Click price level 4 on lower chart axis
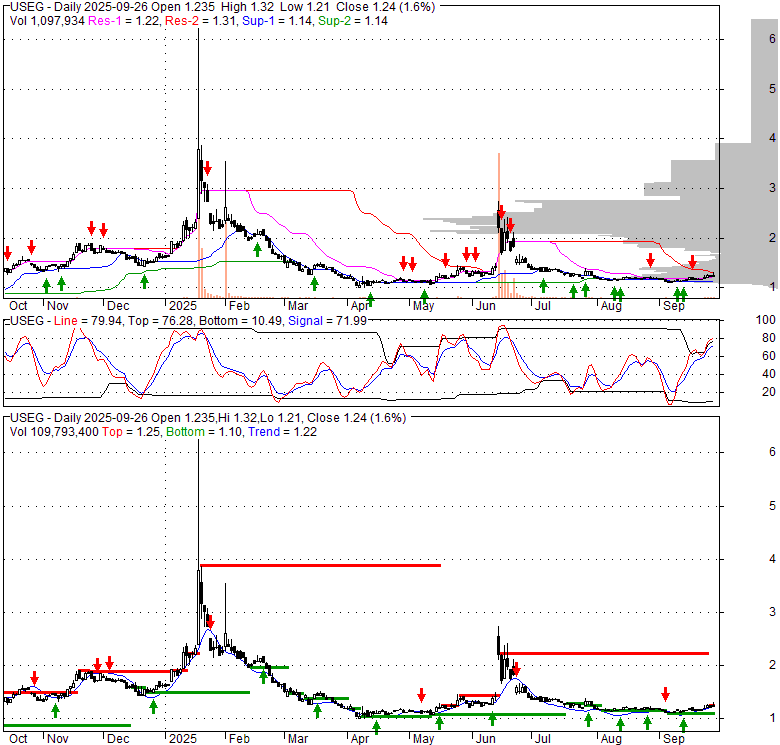Image resolution: width=780 pixels, height=745 pixels. point(772,559)
